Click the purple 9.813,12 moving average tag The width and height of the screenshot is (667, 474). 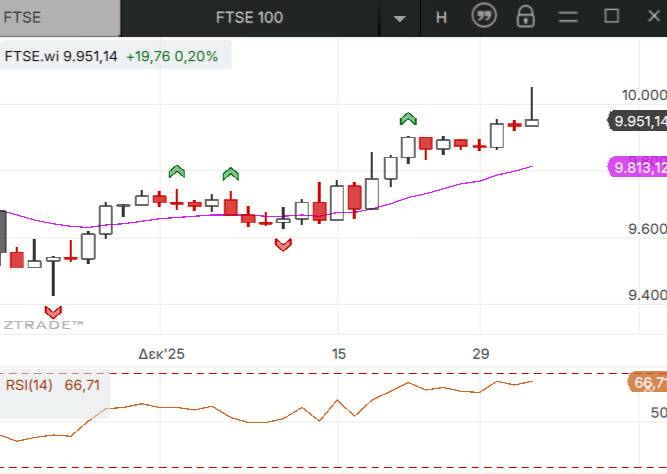(x=637, y=167)
